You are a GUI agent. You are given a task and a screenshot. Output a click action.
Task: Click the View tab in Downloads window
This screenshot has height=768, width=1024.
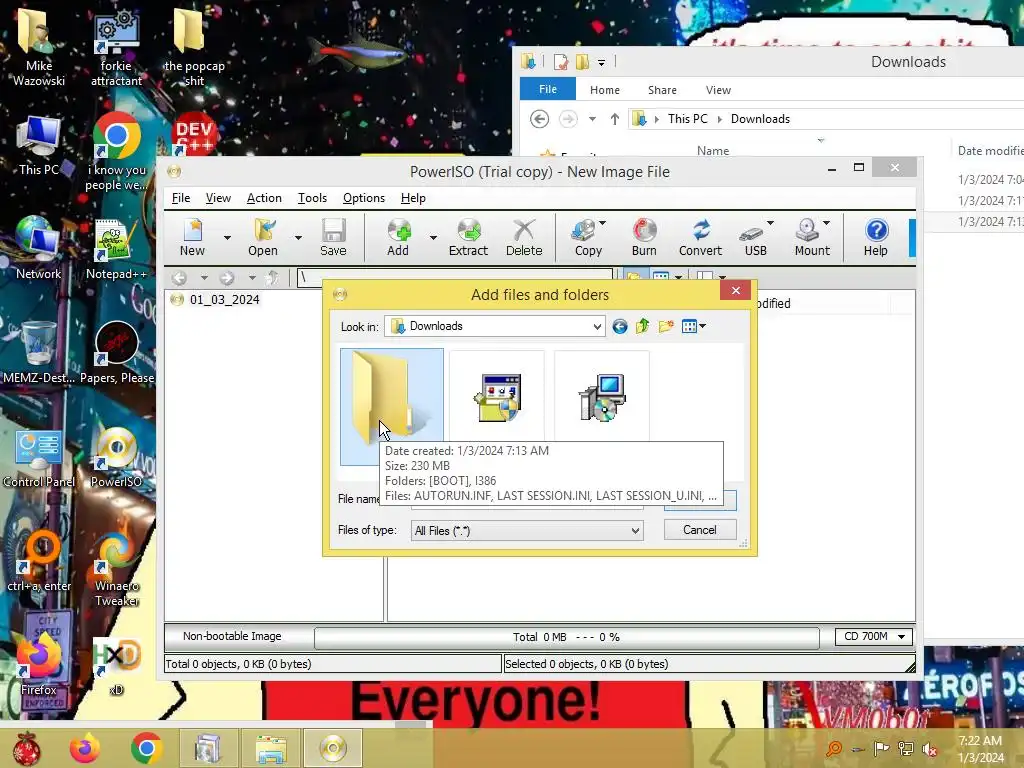(x=718, y=90)
